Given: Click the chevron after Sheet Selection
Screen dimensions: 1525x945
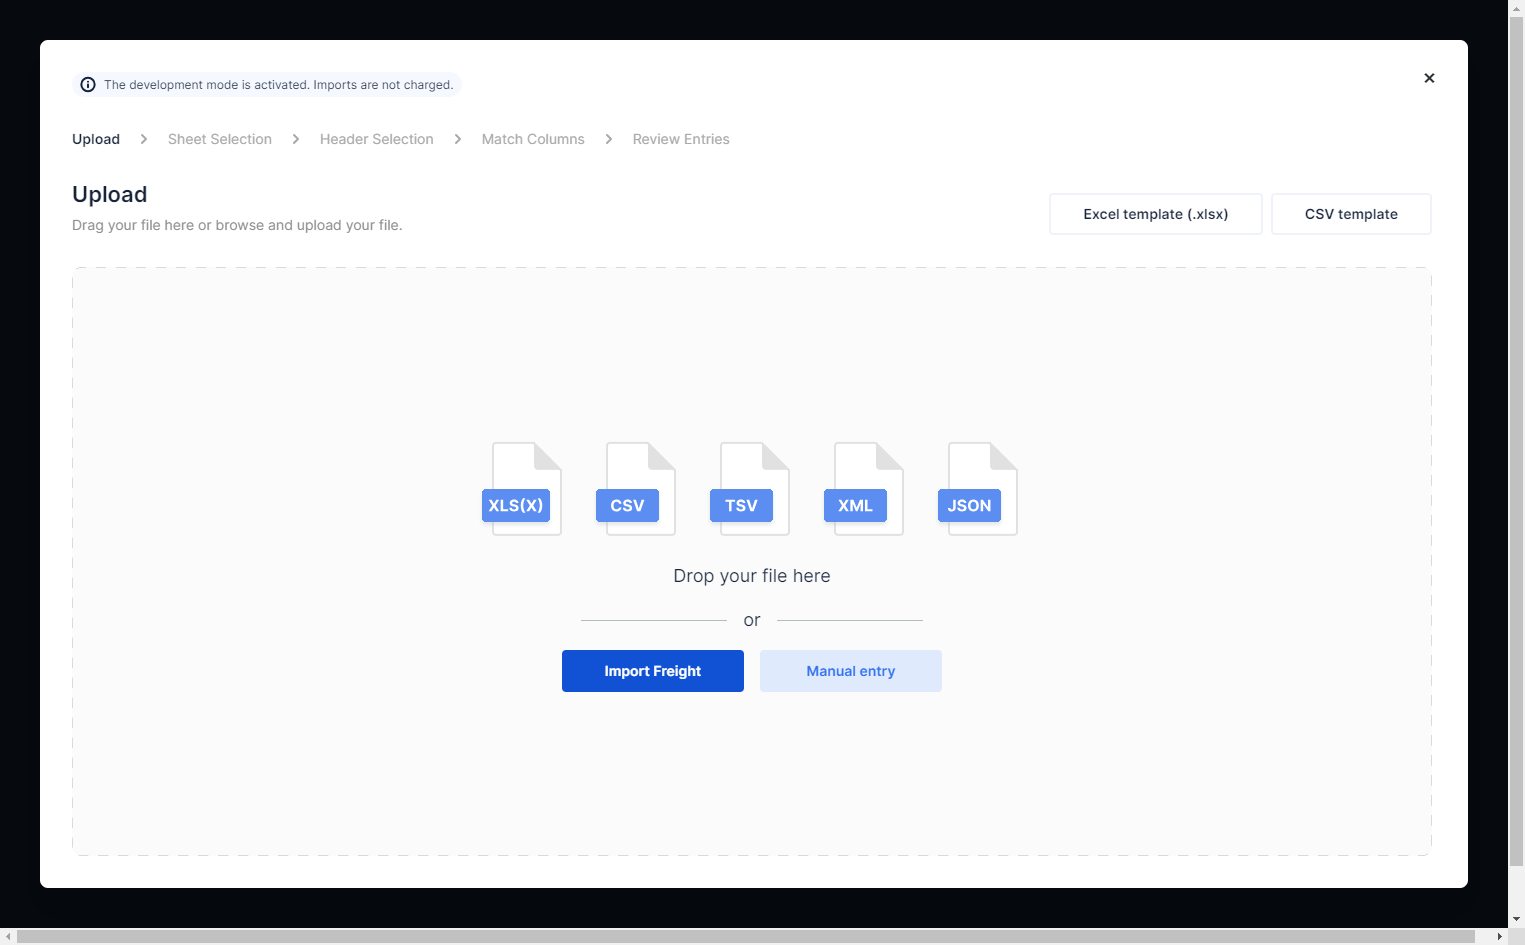Looking at the screenshot, I should click(x=296, y=139).
